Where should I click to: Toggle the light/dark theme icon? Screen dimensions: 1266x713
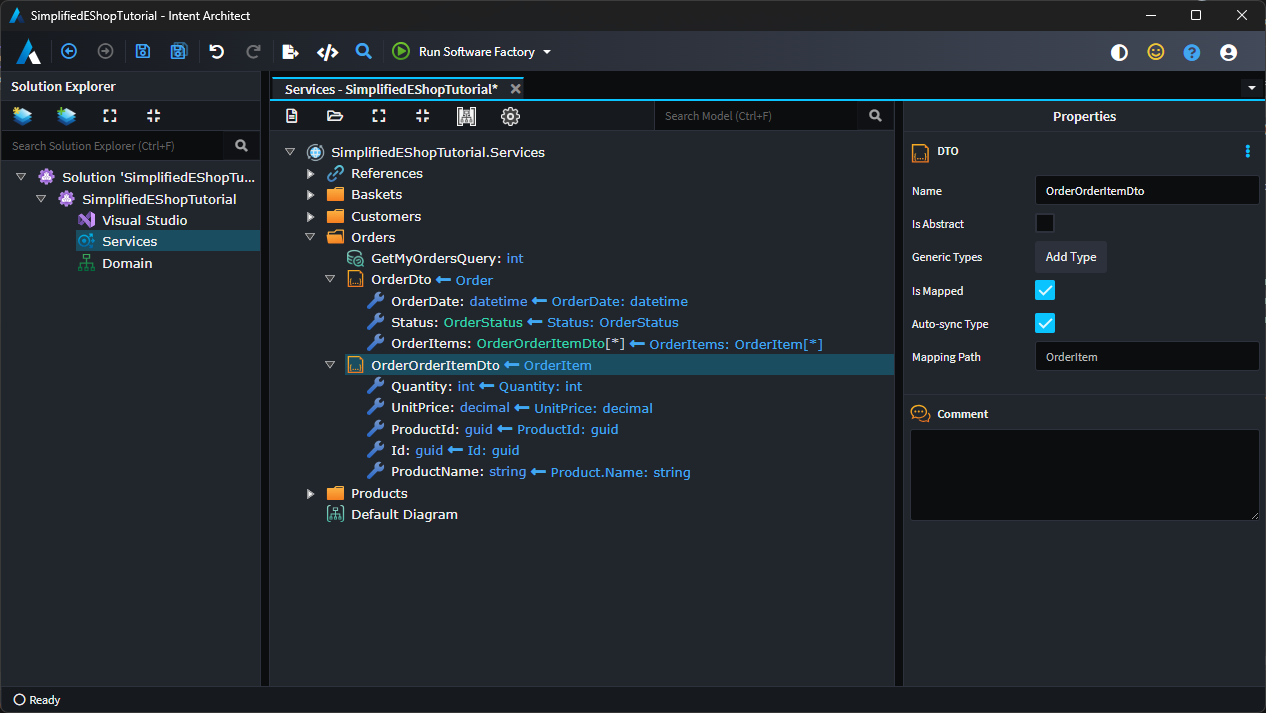tap(1119, 52)
